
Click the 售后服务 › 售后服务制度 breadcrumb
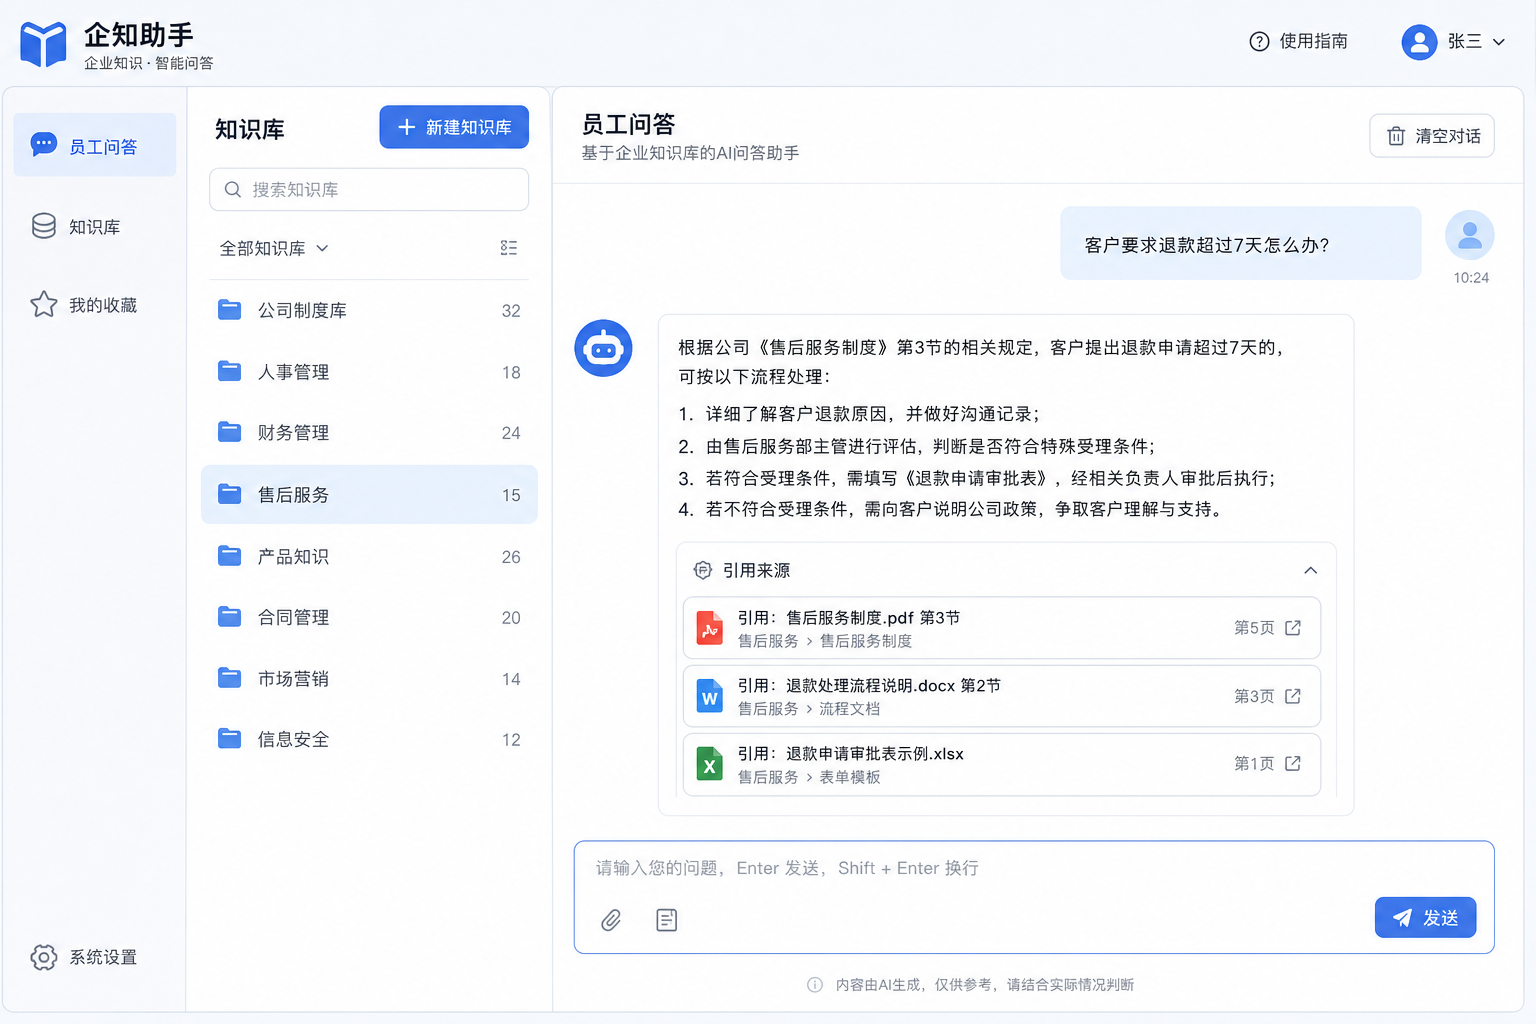[x=825, y=641]
